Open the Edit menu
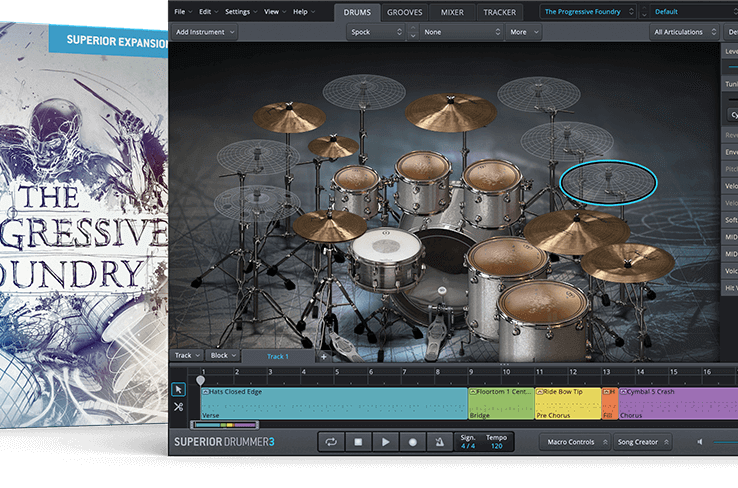The height and width of the screenshot is (488, 738). 209,12
